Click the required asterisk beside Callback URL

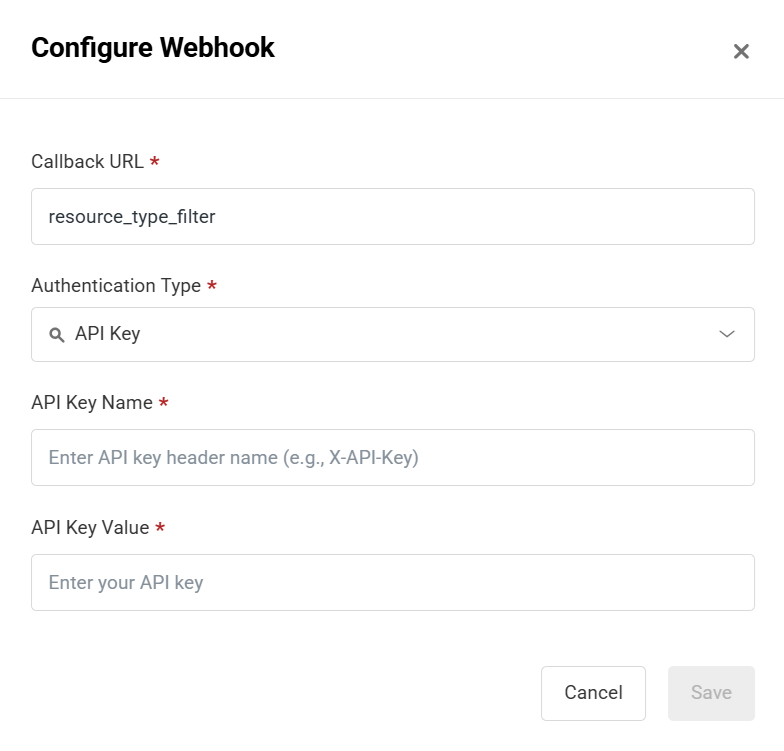pos(155,162)
